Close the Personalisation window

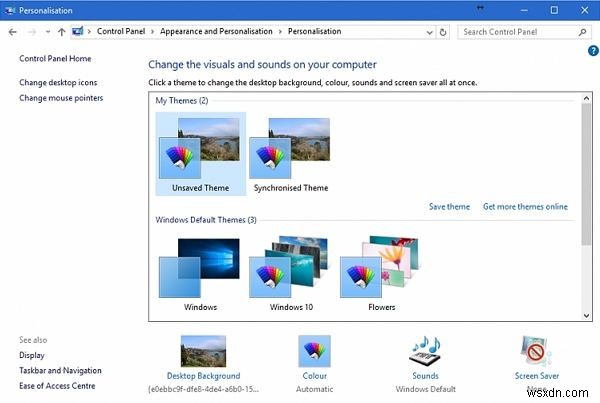pos(584,10)
